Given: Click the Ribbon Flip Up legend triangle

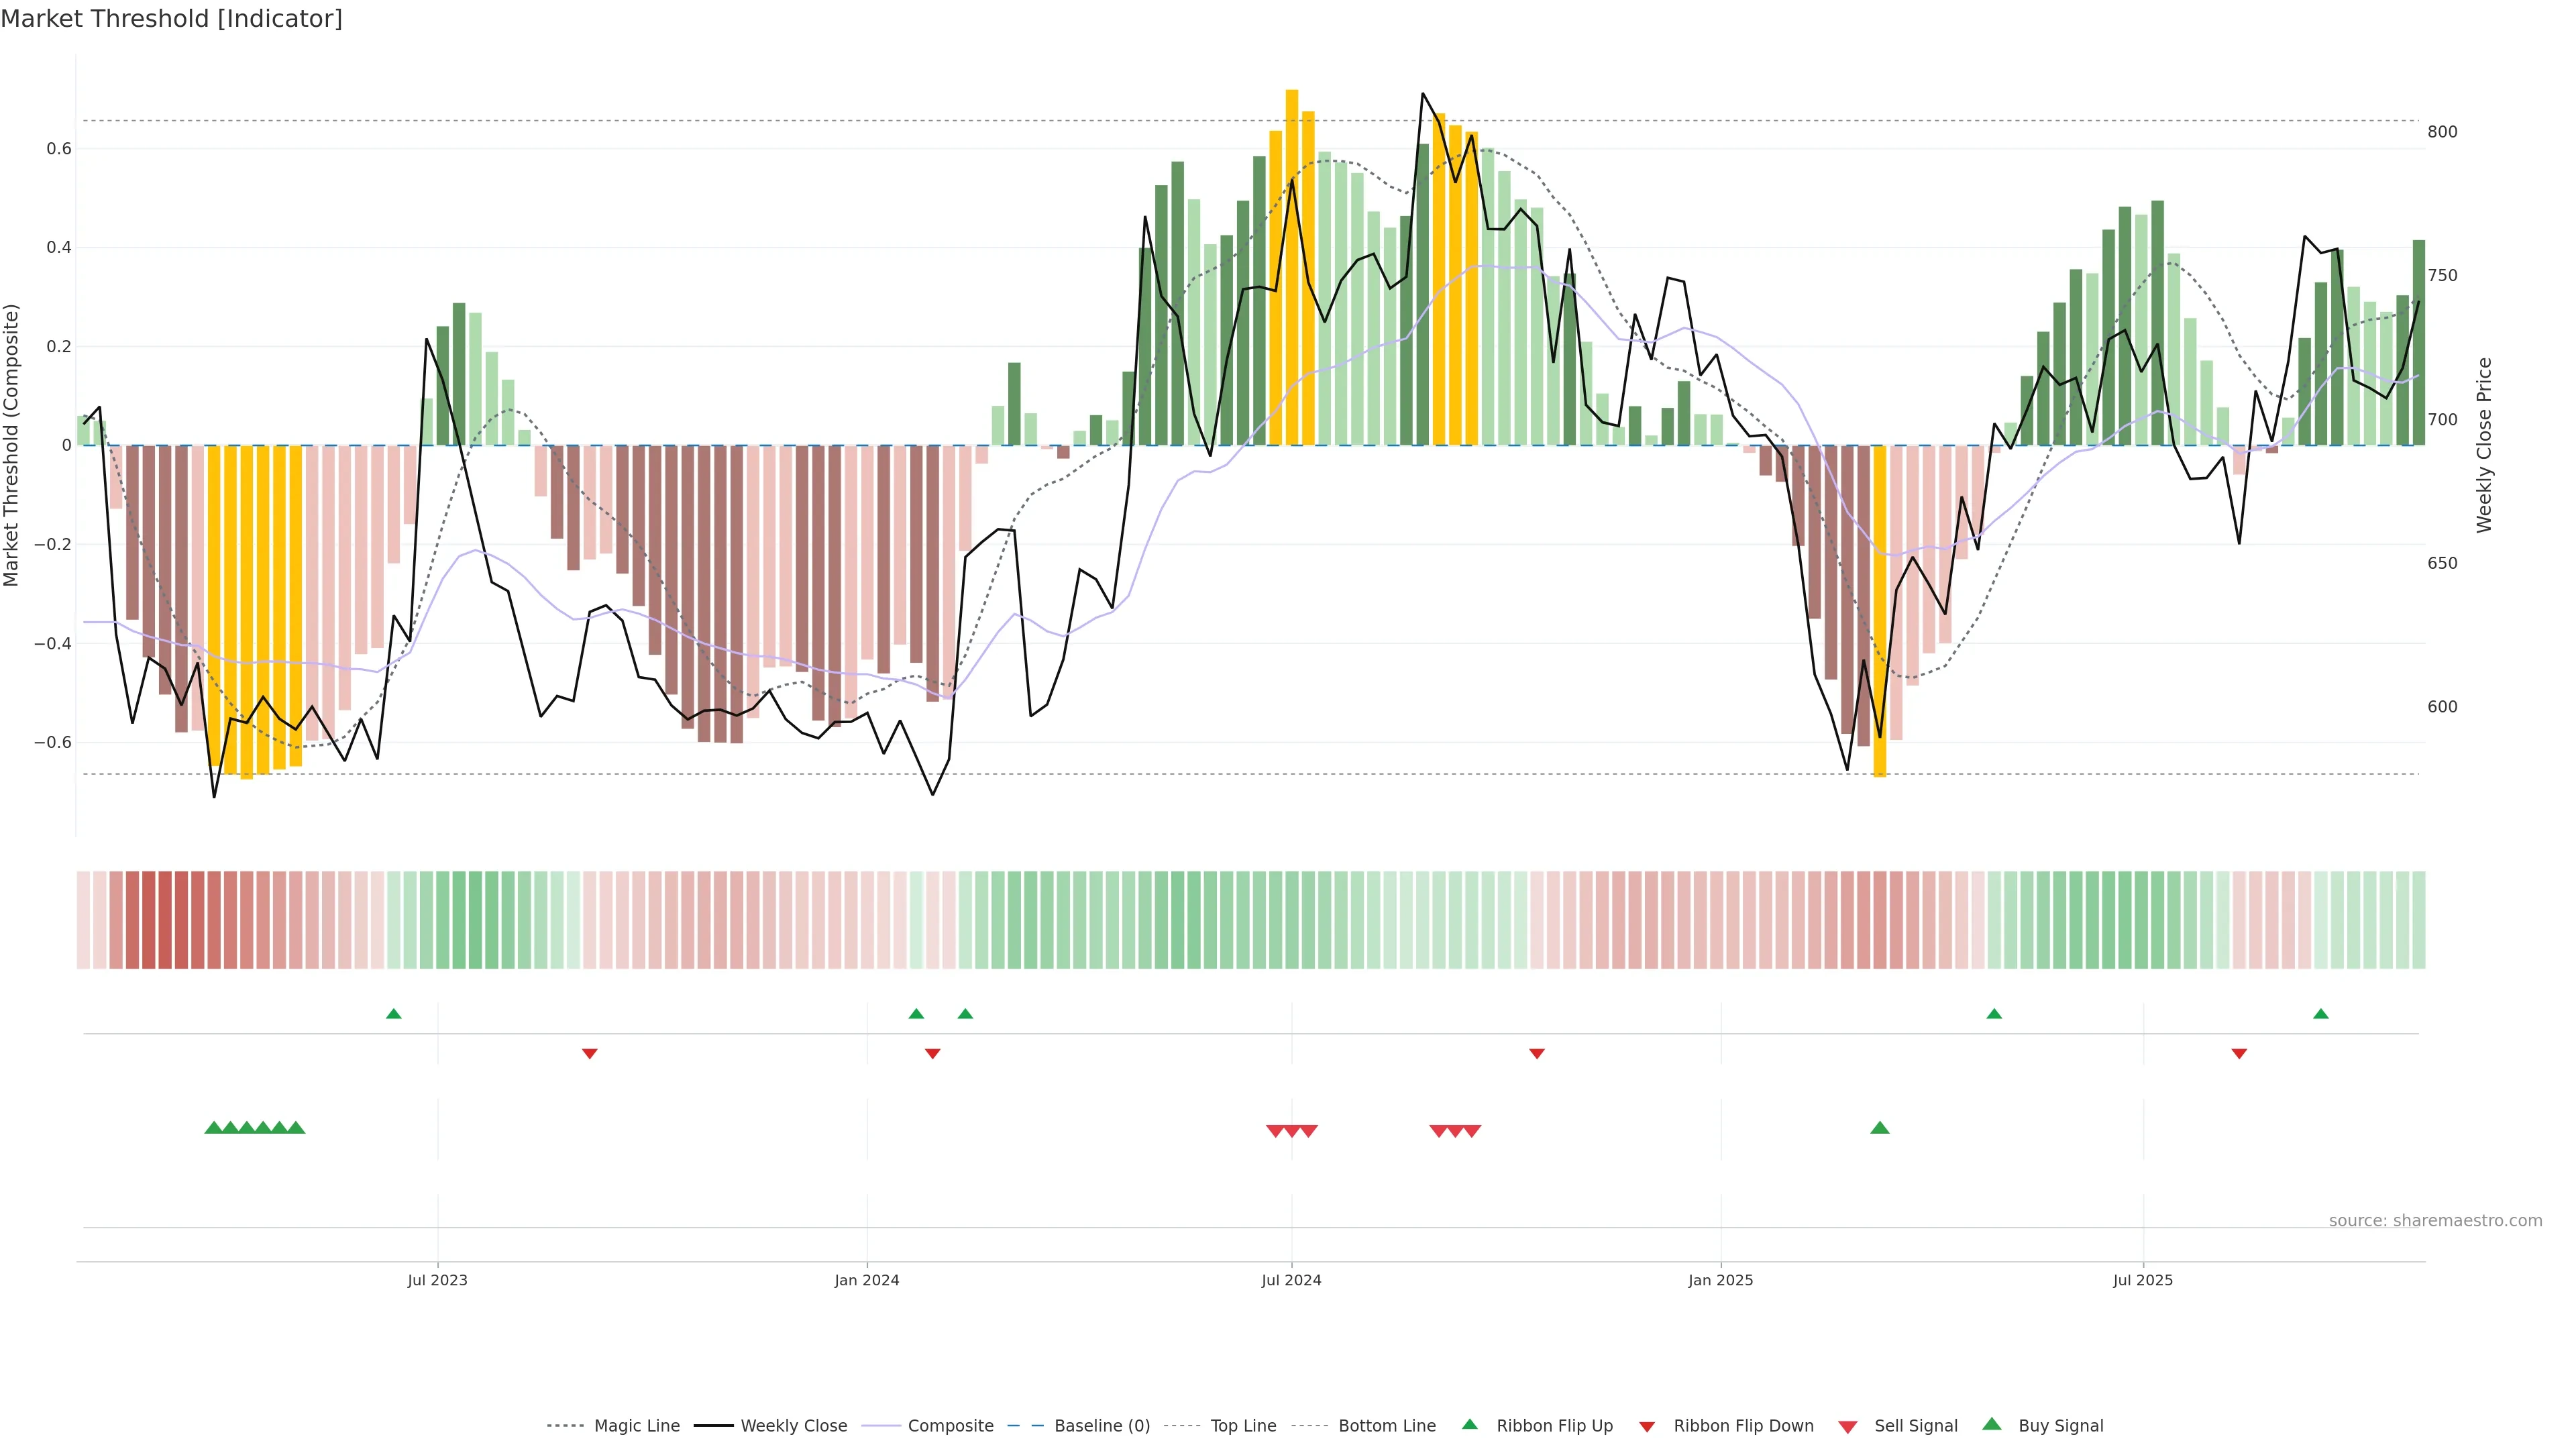Looking at the screenshot, I should 1469,1424.
